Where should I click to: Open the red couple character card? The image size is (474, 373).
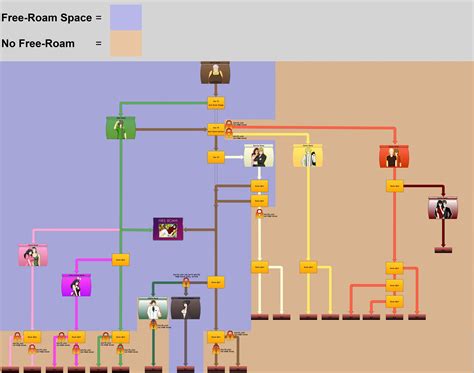click(394, 156)
